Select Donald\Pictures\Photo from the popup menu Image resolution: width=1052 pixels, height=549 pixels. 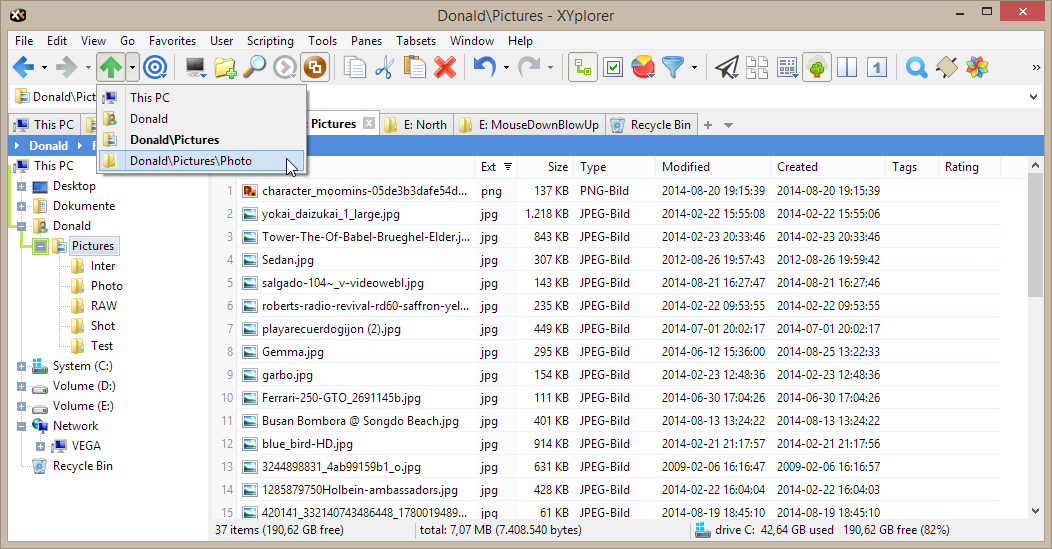(x=190, y=161)
